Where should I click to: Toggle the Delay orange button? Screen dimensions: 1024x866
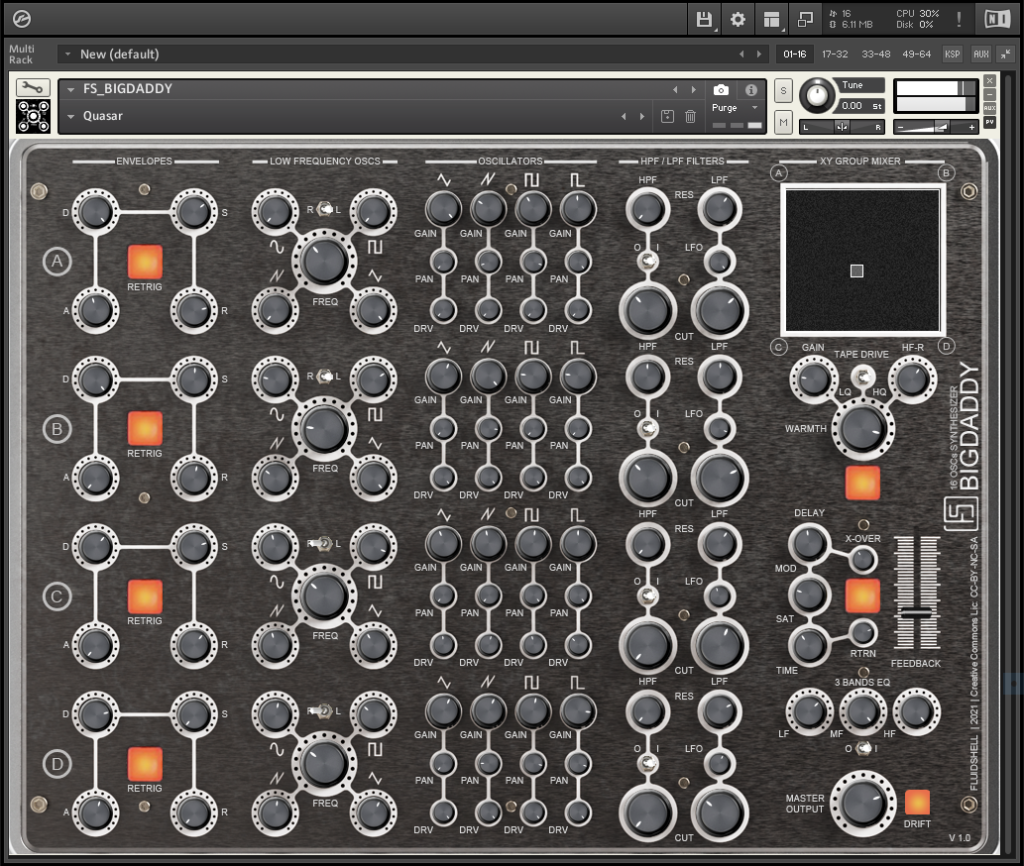coord(863,596)
